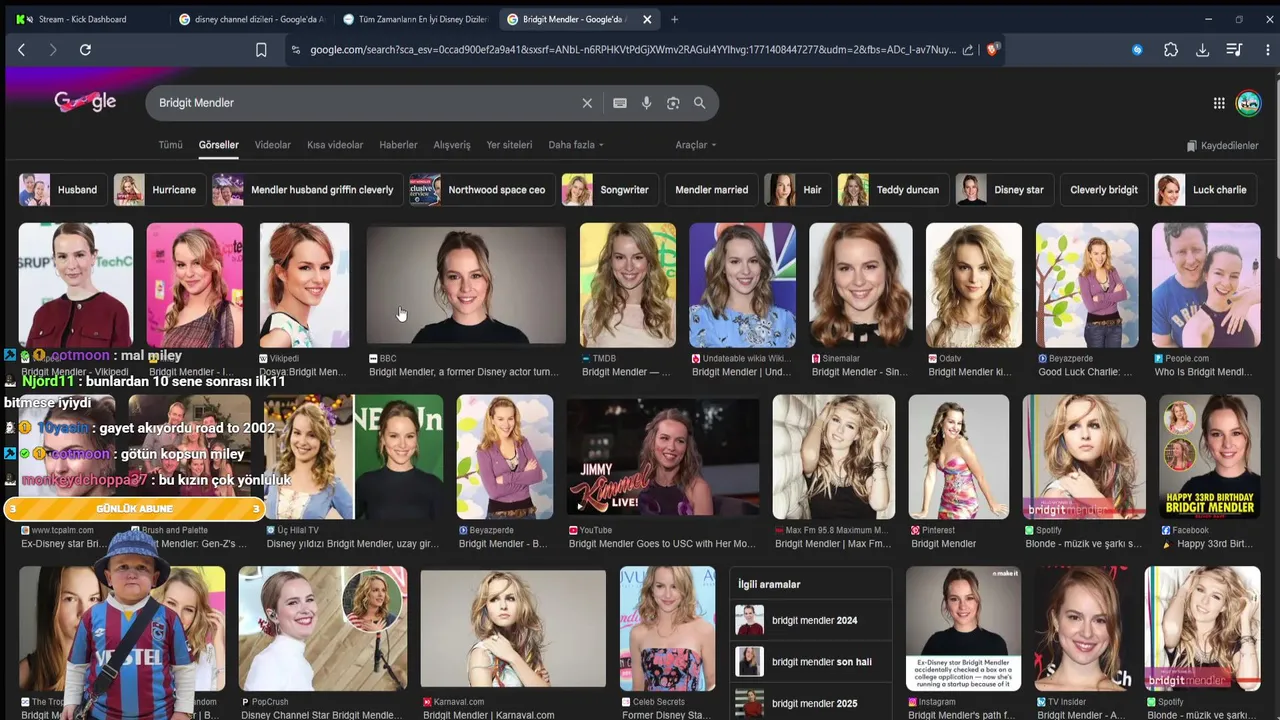Bookmark this page with the bookmark icon
This screenshot has height=720, width=1280.
(261, 50)
